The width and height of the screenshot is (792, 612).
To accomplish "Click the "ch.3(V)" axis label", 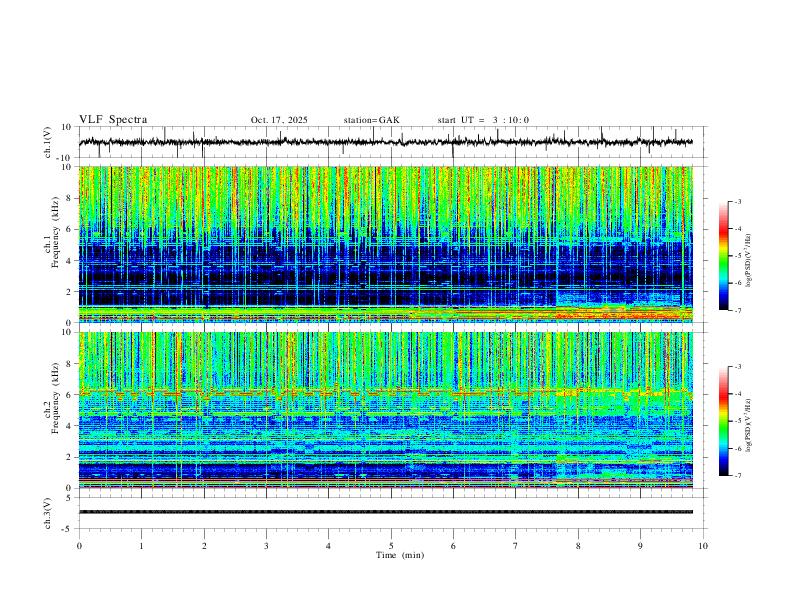I will coord(48,513).
